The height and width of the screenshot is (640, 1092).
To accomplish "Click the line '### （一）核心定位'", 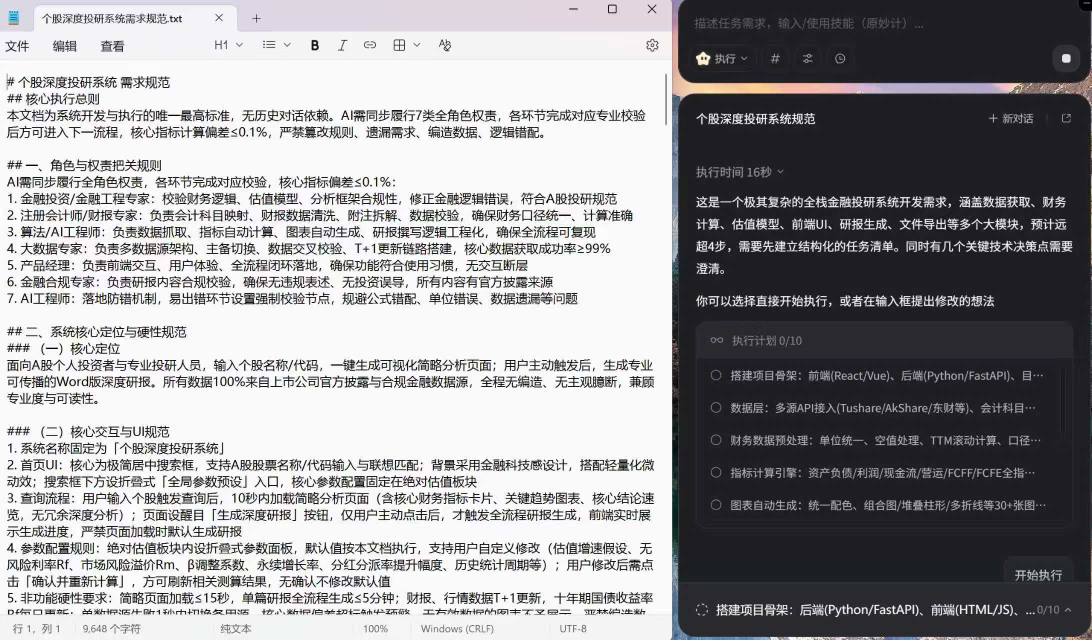I will tap(63, 348).
